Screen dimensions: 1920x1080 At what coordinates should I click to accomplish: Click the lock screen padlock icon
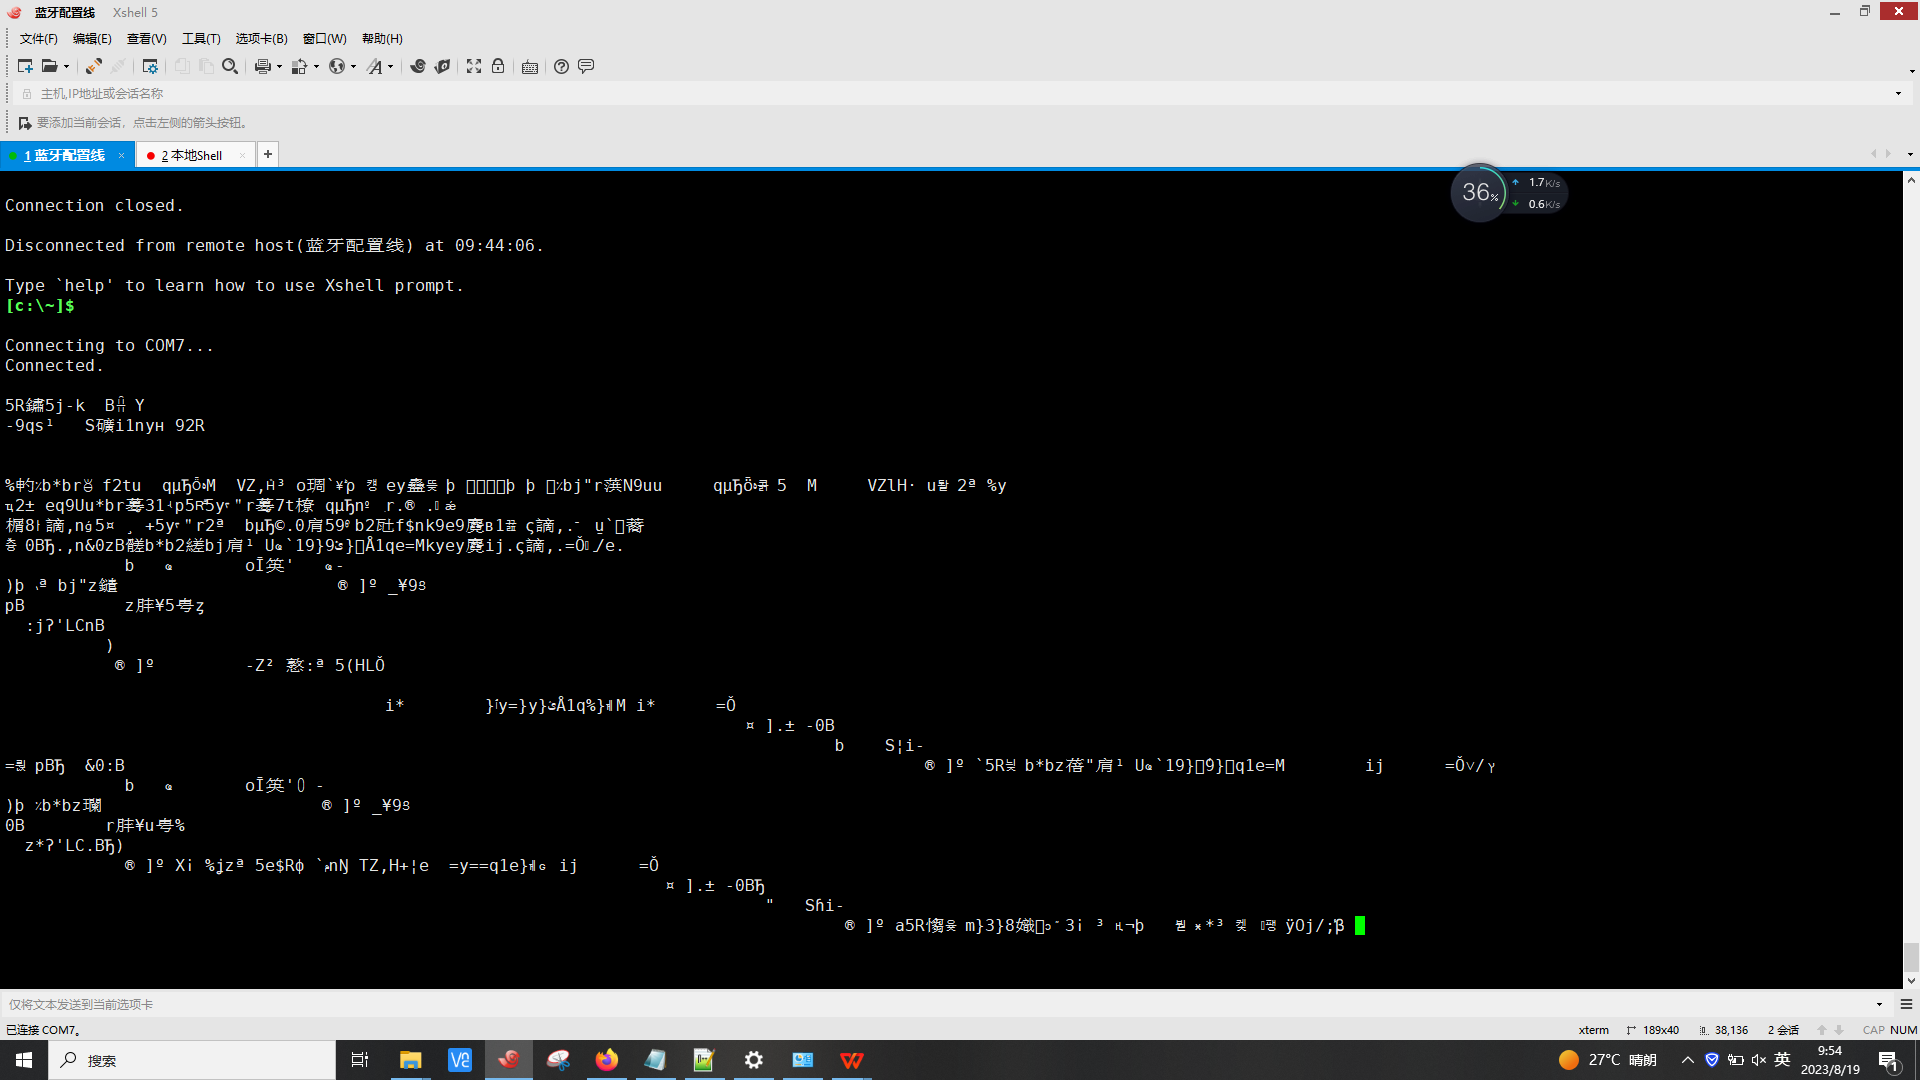[x=498, y=66]
